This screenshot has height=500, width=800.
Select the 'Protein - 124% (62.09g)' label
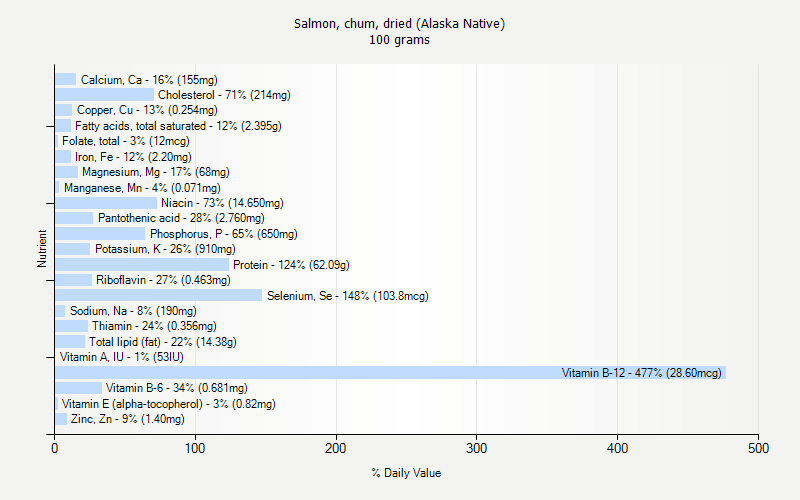(x=291, y=265)
